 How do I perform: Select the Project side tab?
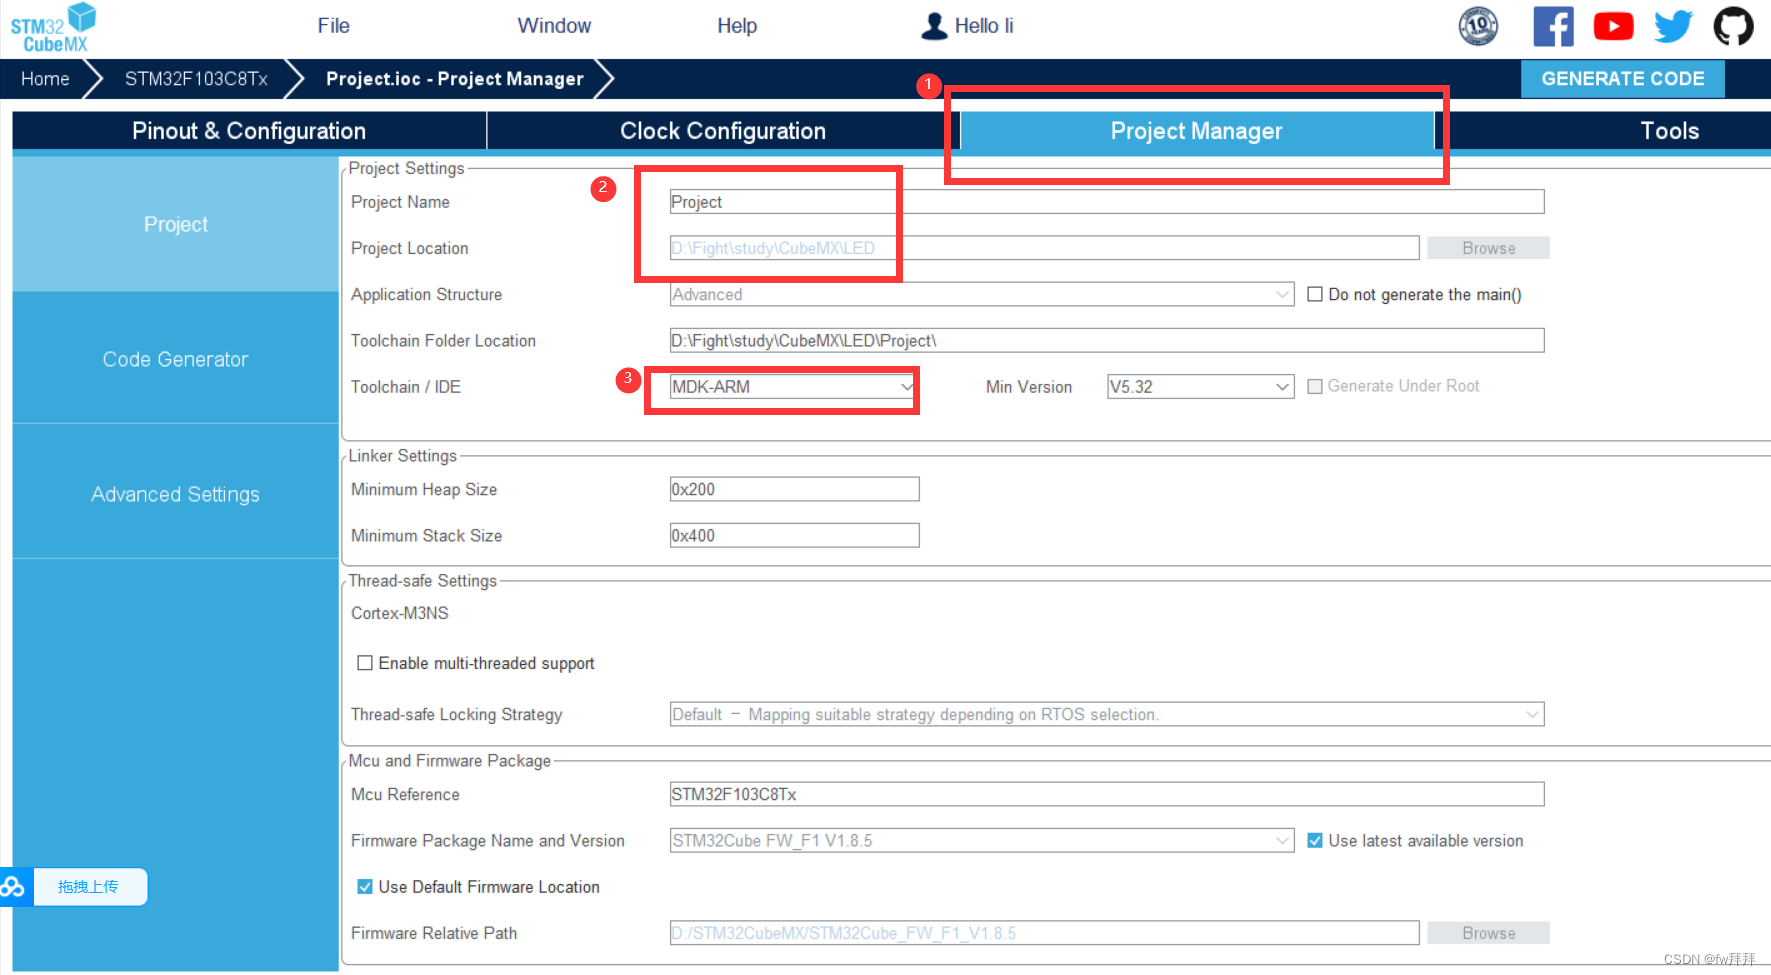coord(176,224)
